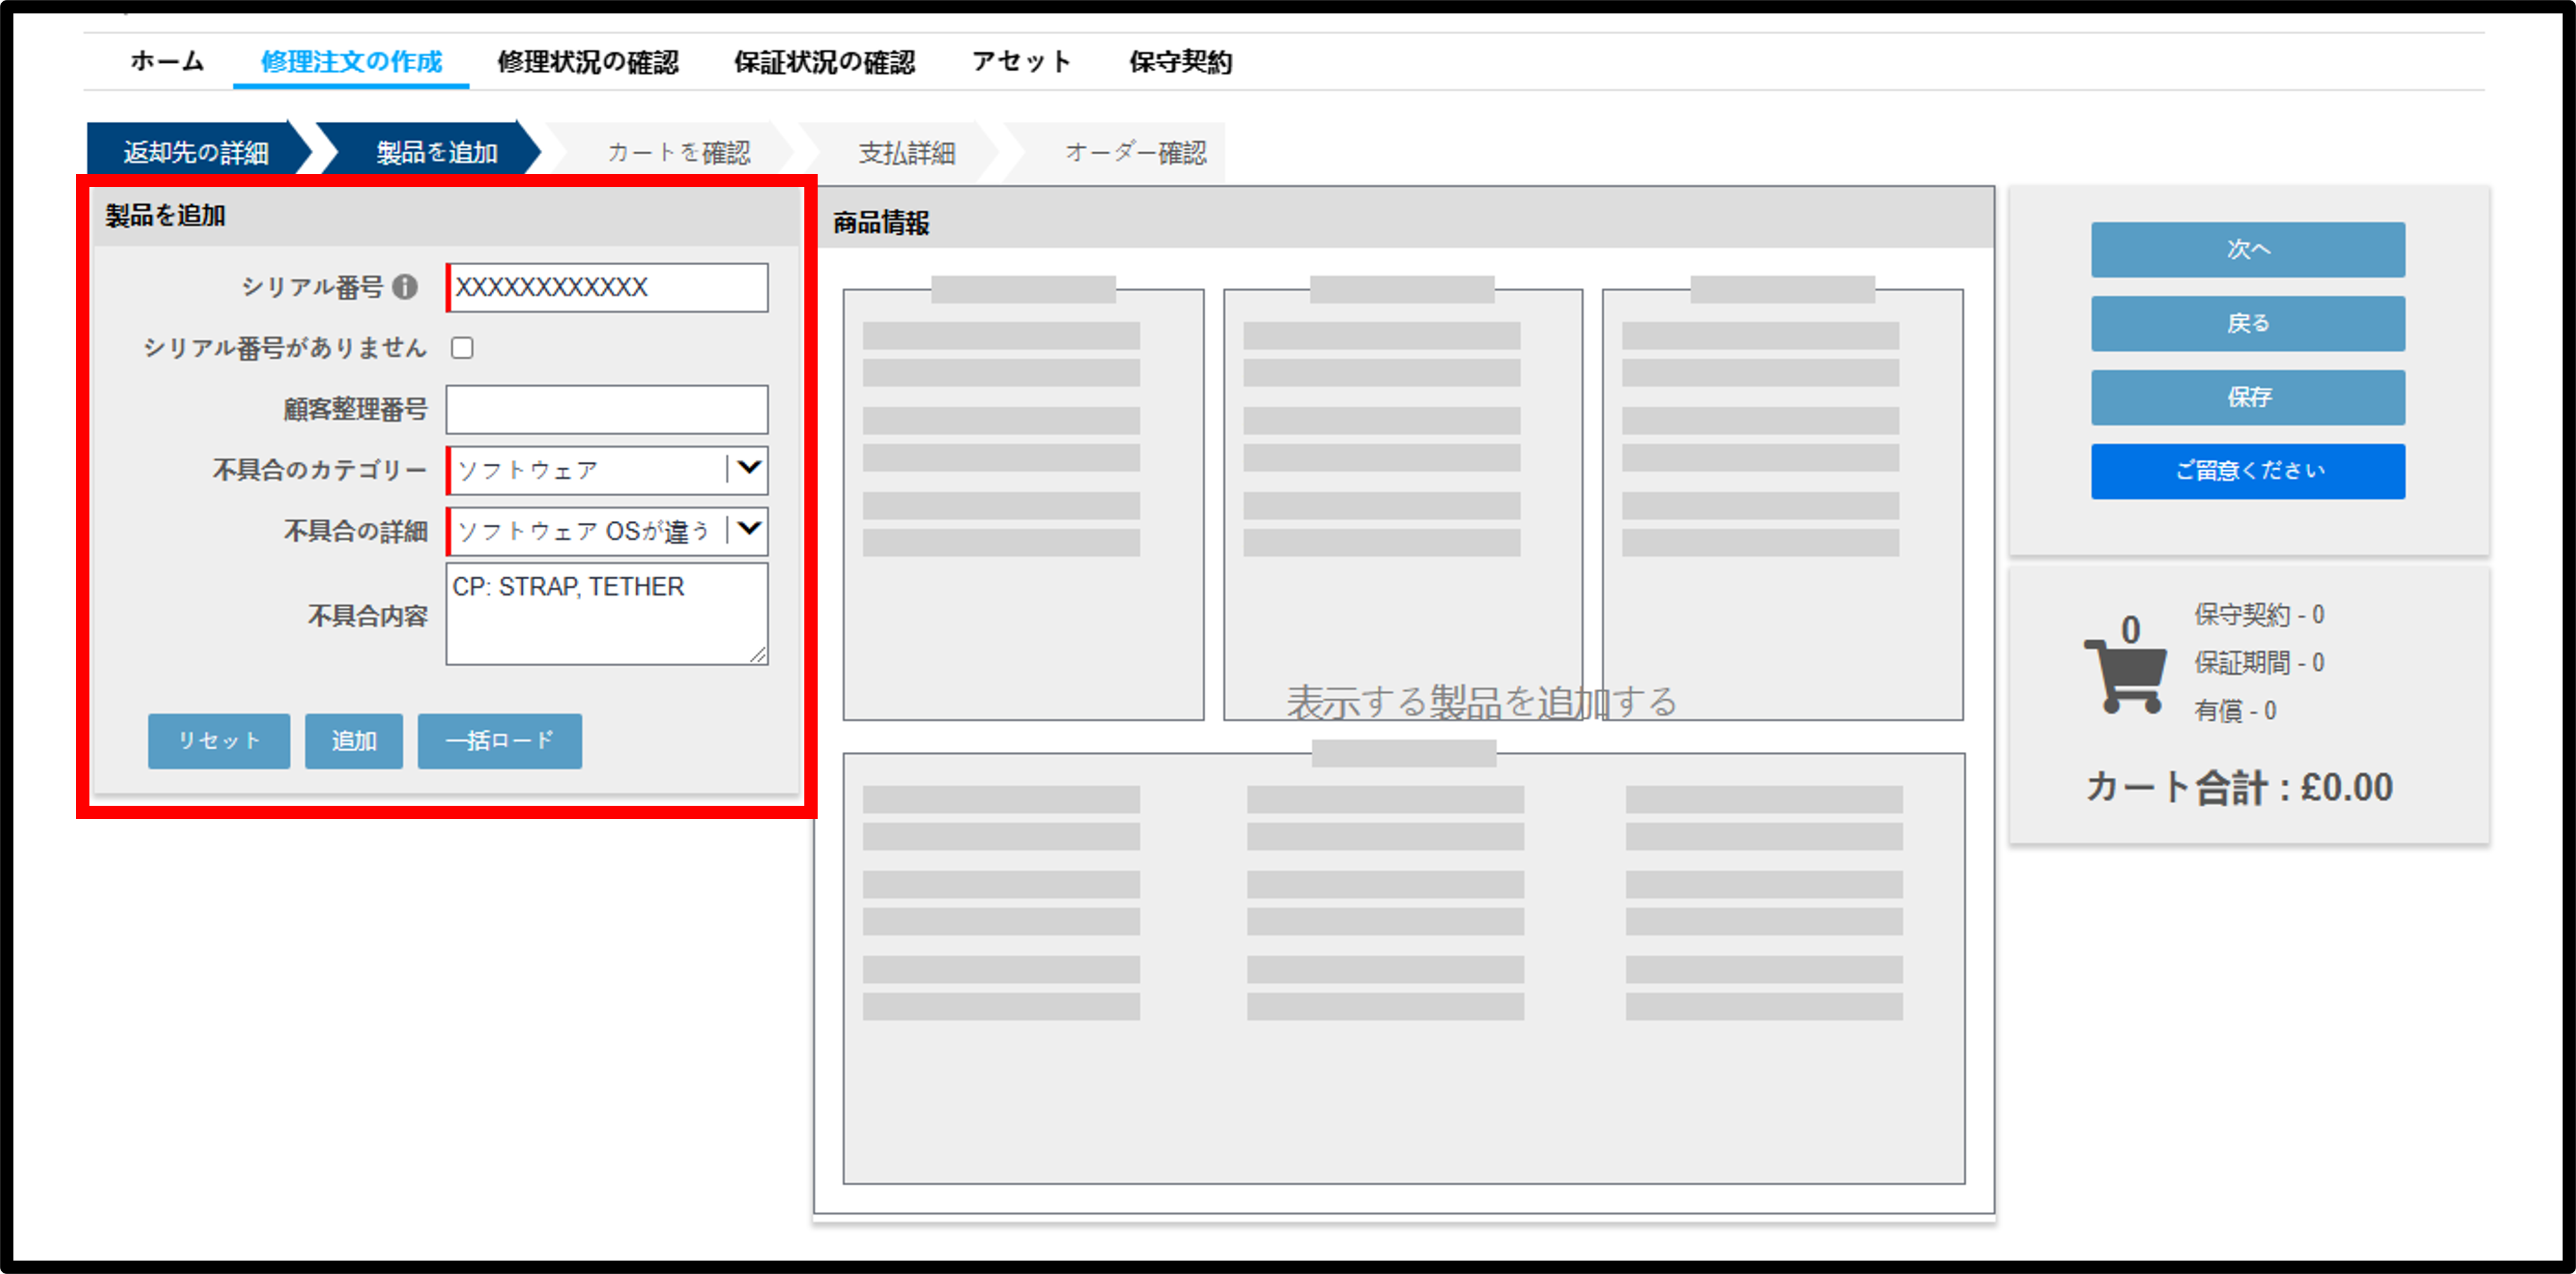Open the アセット tab
The width and height of the screenshot is (2576, 1274).
click(1021, 62)
